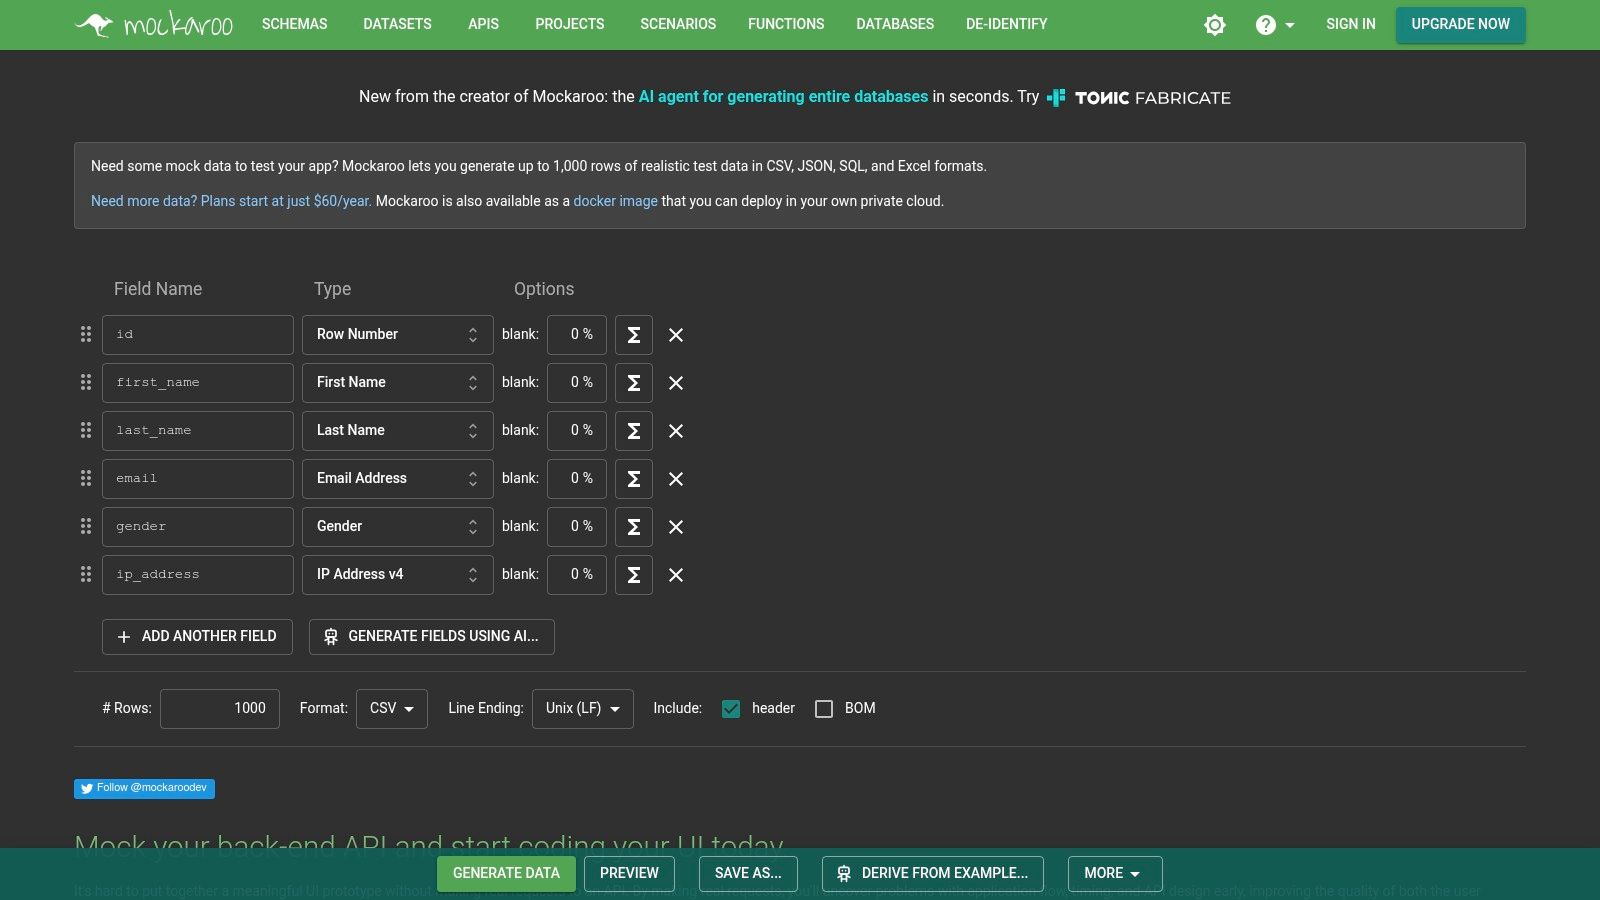
Task: Enable the BOM checkbox
Action: (824, 709)
